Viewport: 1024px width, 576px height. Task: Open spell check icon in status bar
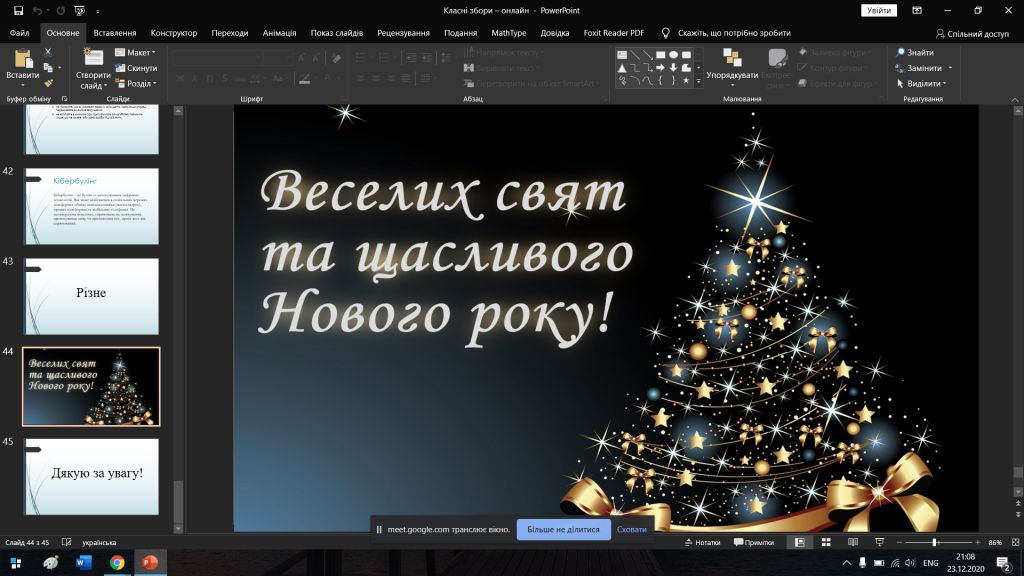point(66,543)
